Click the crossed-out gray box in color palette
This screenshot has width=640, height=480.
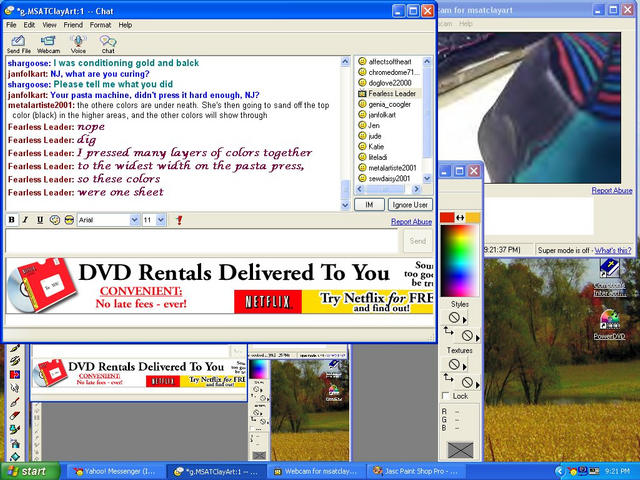click(460, 450)
